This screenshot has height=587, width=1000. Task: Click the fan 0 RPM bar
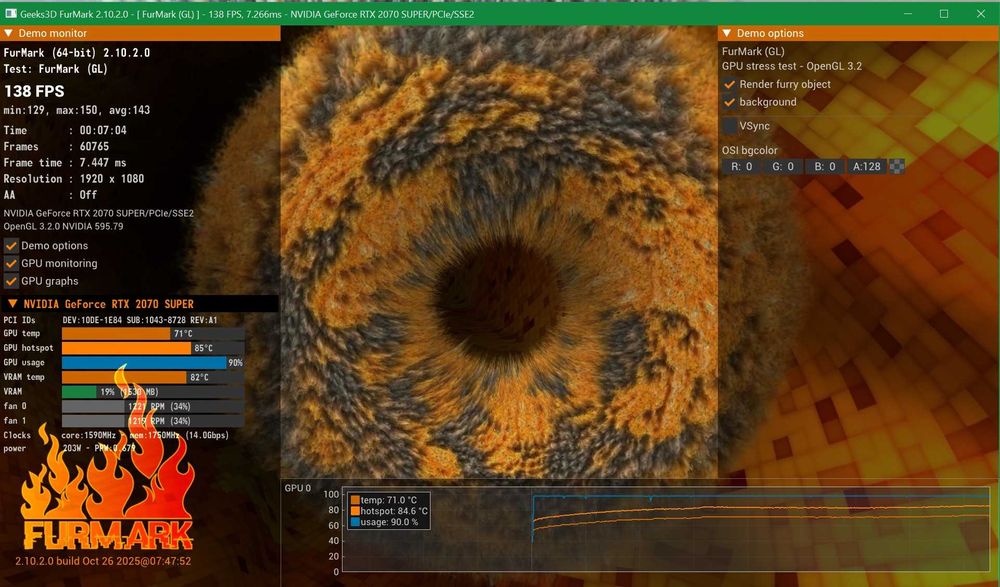click(x=153, y=406)
